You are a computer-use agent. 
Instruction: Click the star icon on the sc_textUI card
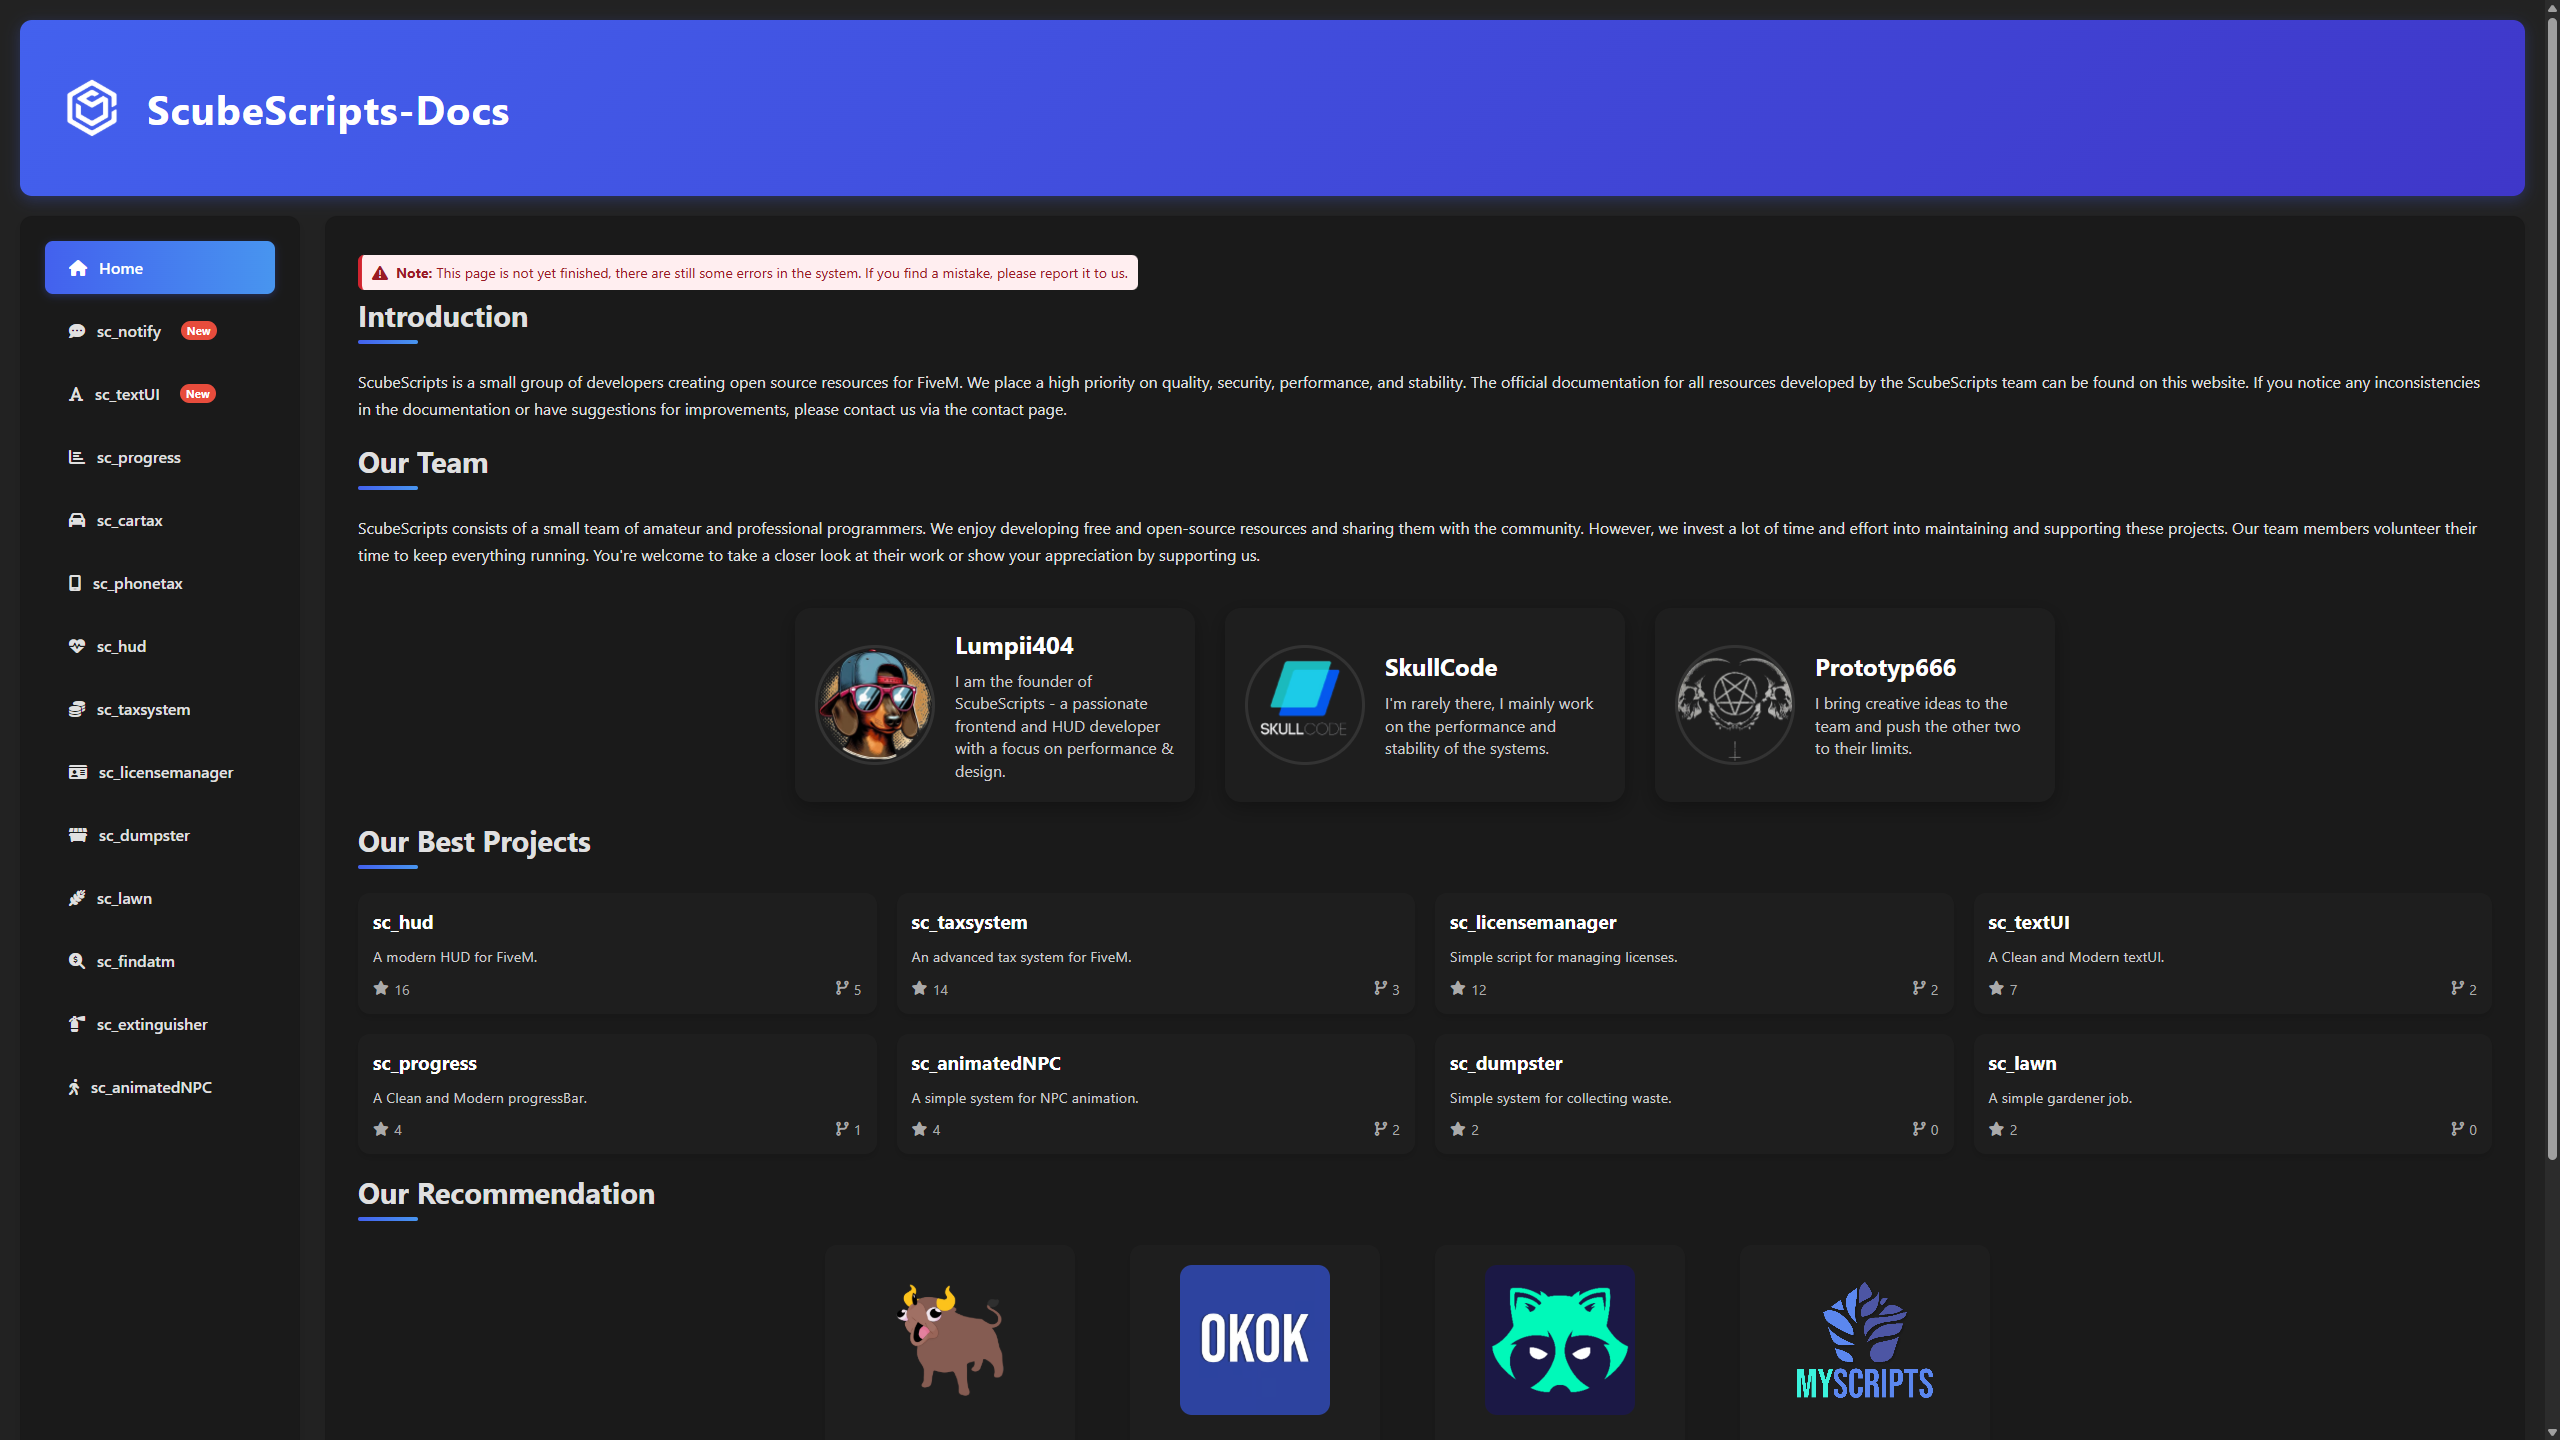coord(1996,988)
